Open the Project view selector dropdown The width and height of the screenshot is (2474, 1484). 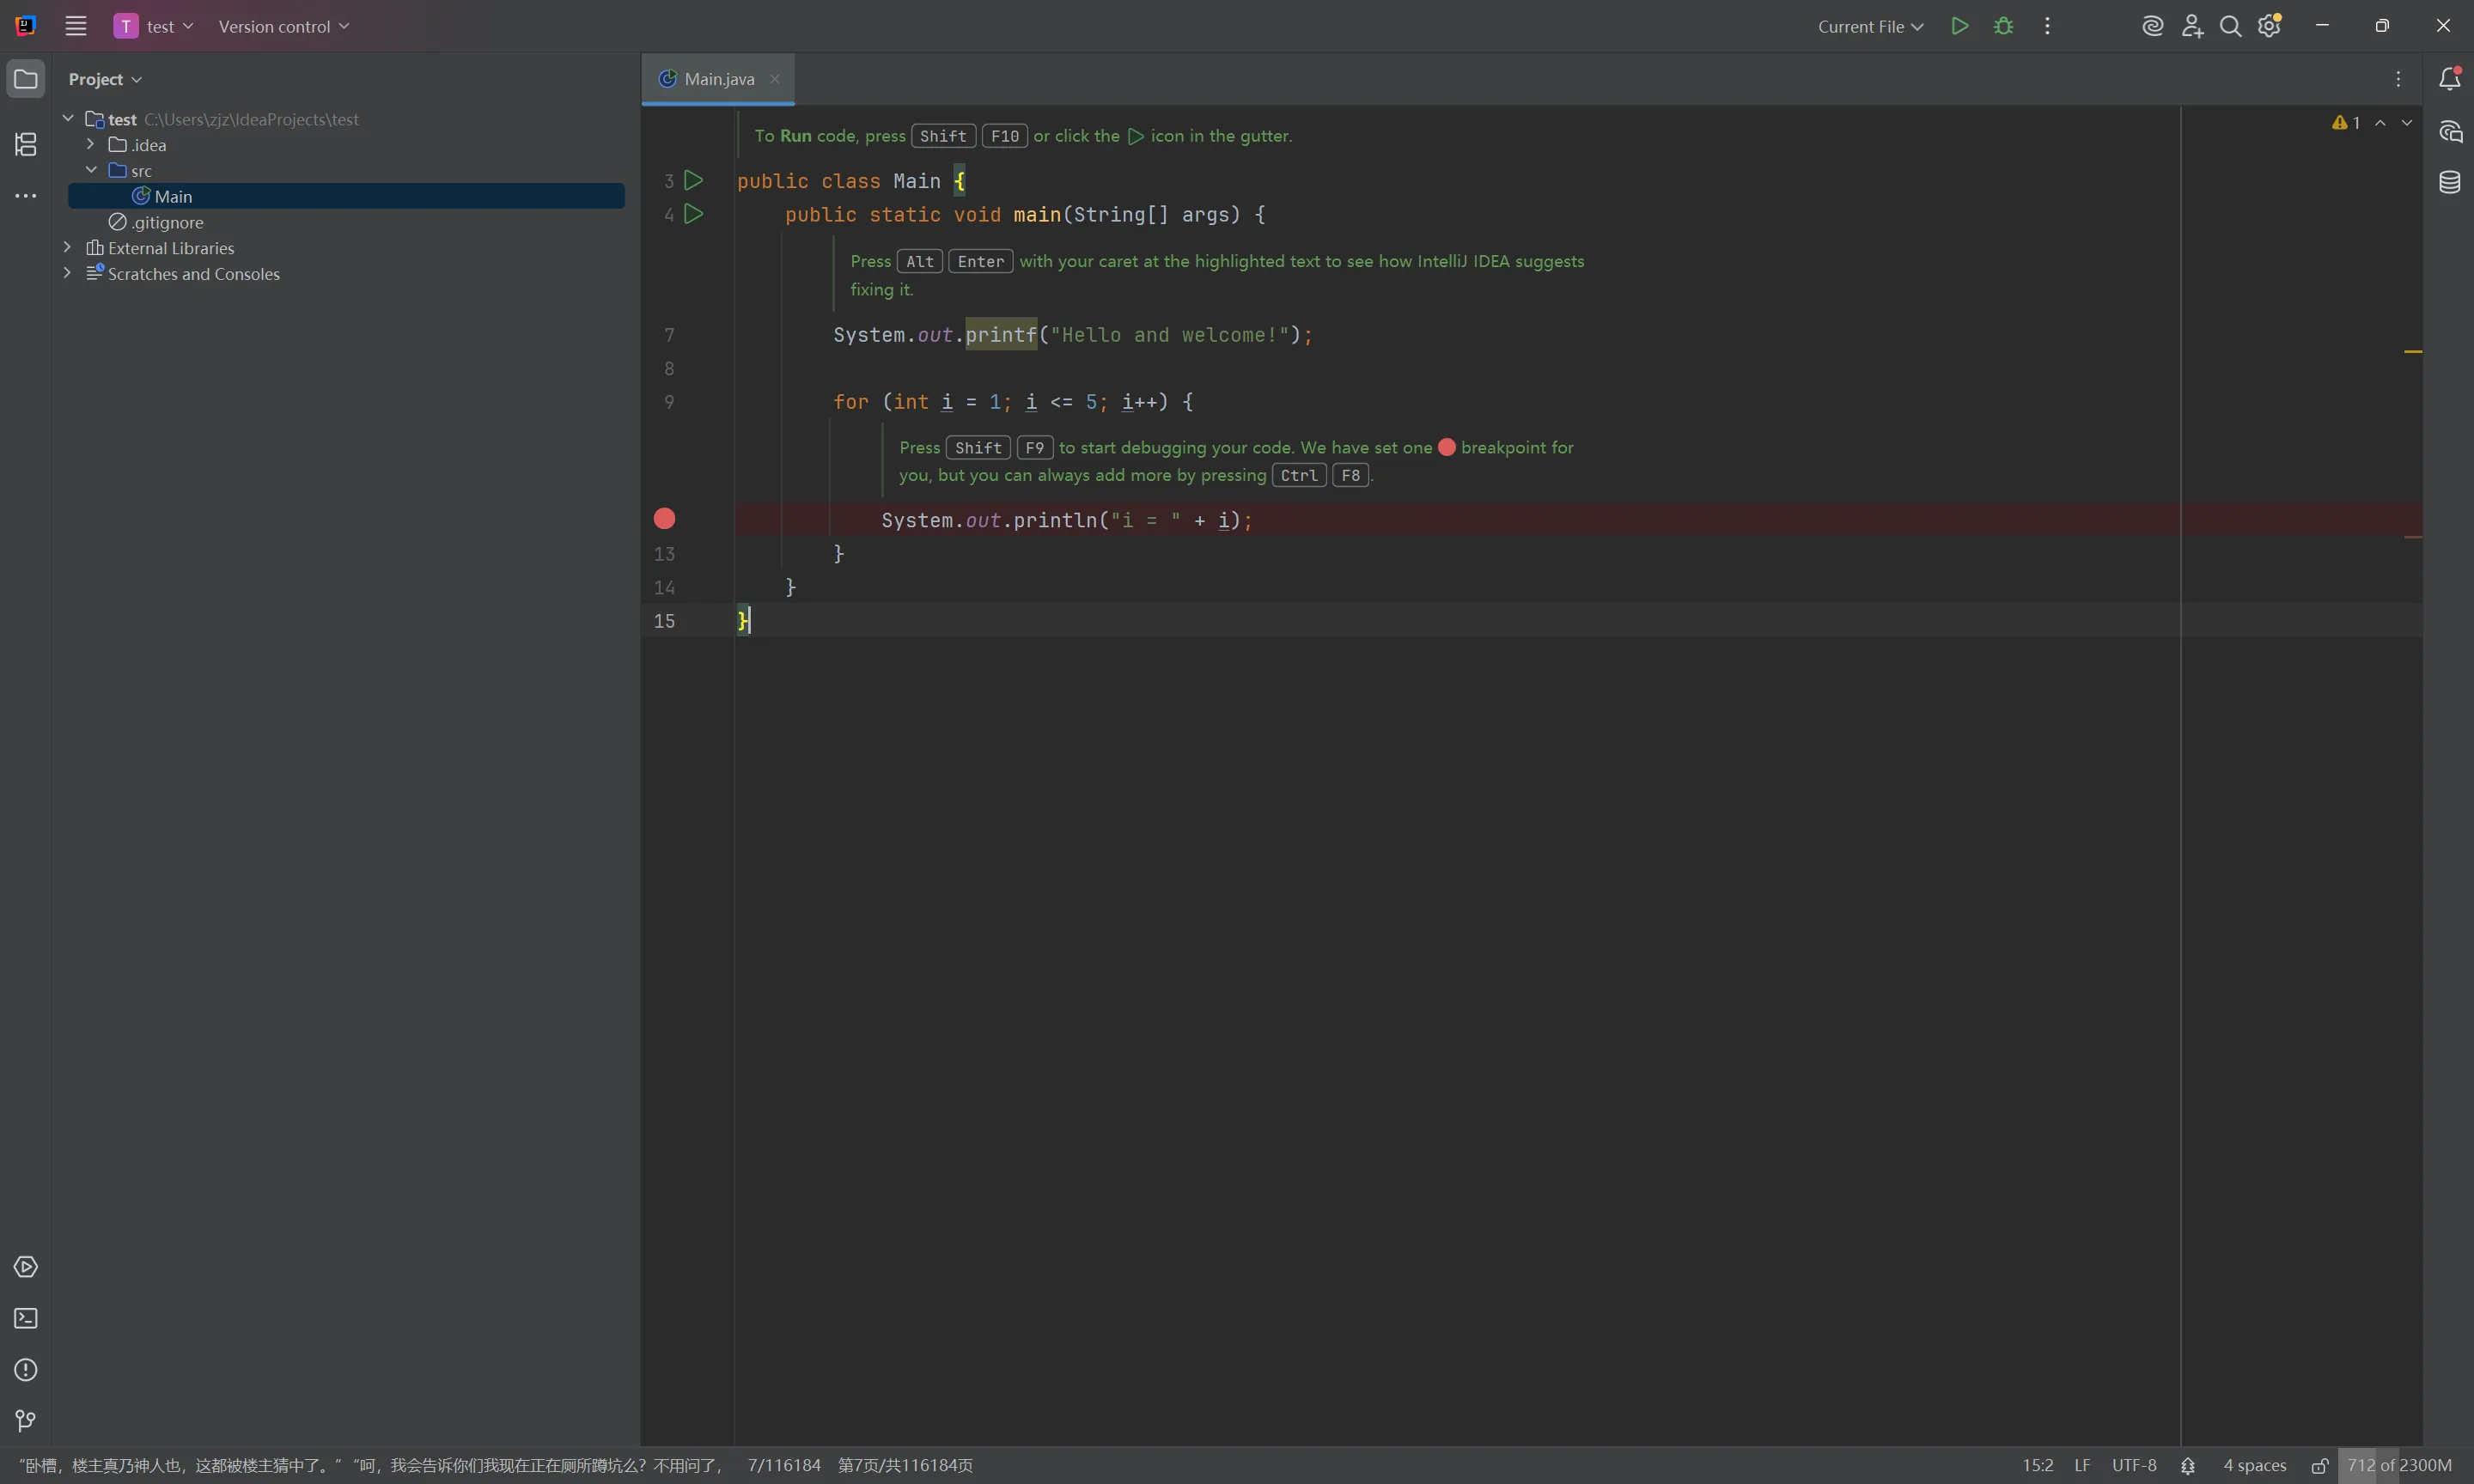coord(105,79)
